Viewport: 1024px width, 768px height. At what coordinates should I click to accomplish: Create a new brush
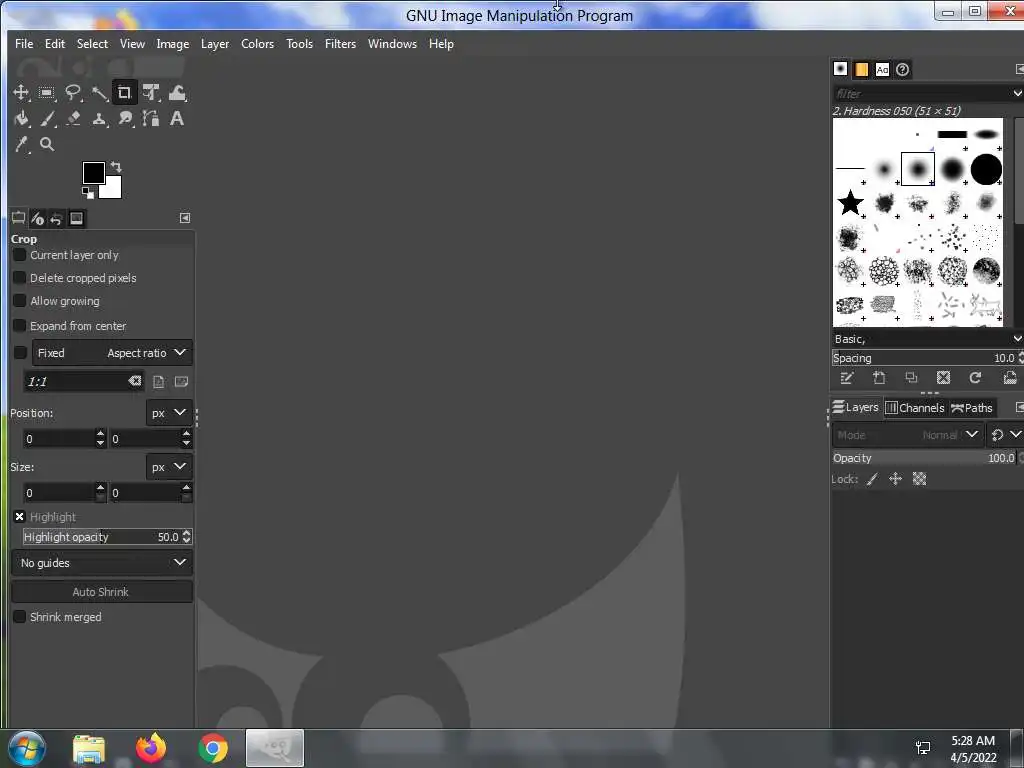[x=879, y=378]
